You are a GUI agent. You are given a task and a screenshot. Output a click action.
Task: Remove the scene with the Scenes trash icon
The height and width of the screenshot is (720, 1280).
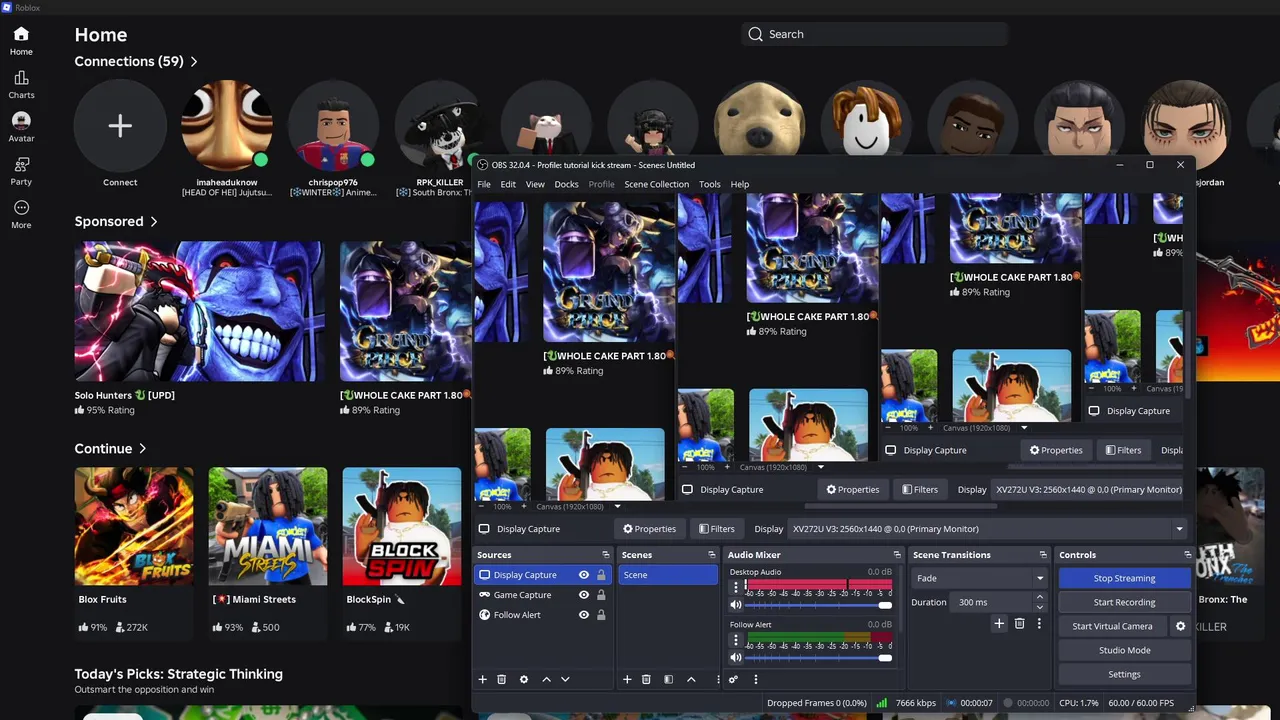point(646,679)
